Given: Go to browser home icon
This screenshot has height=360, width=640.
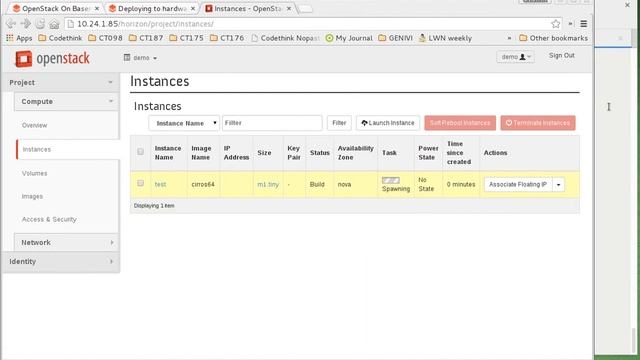Looking at the screenshot, I should coord(54,24).
